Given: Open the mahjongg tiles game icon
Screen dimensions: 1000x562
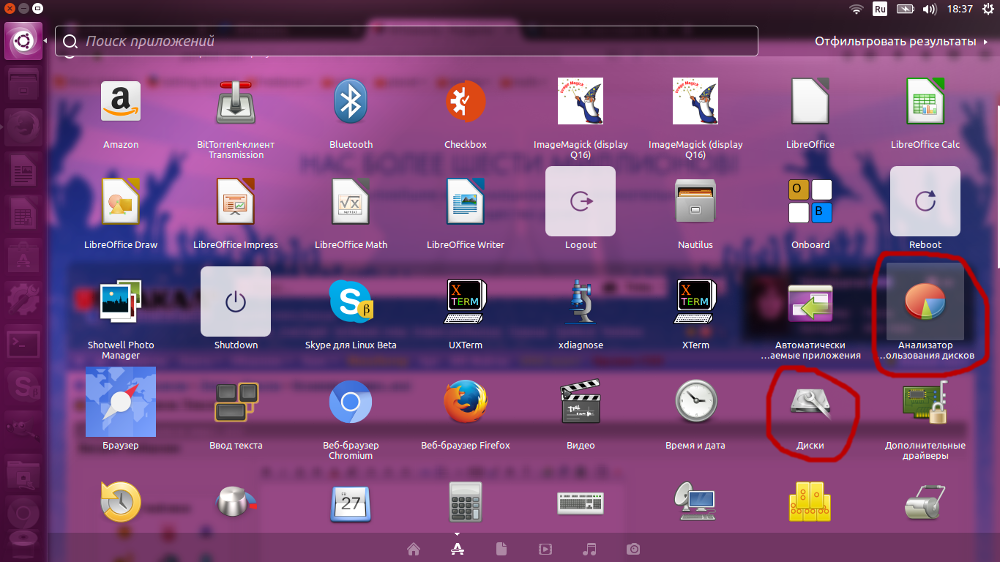Looking at the screenshot, I should pyautogui.click(x=810, y=502).
